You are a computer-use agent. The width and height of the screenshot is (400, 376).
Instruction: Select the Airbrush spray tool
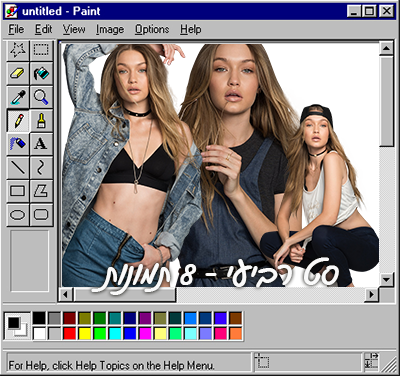point(18,144)
